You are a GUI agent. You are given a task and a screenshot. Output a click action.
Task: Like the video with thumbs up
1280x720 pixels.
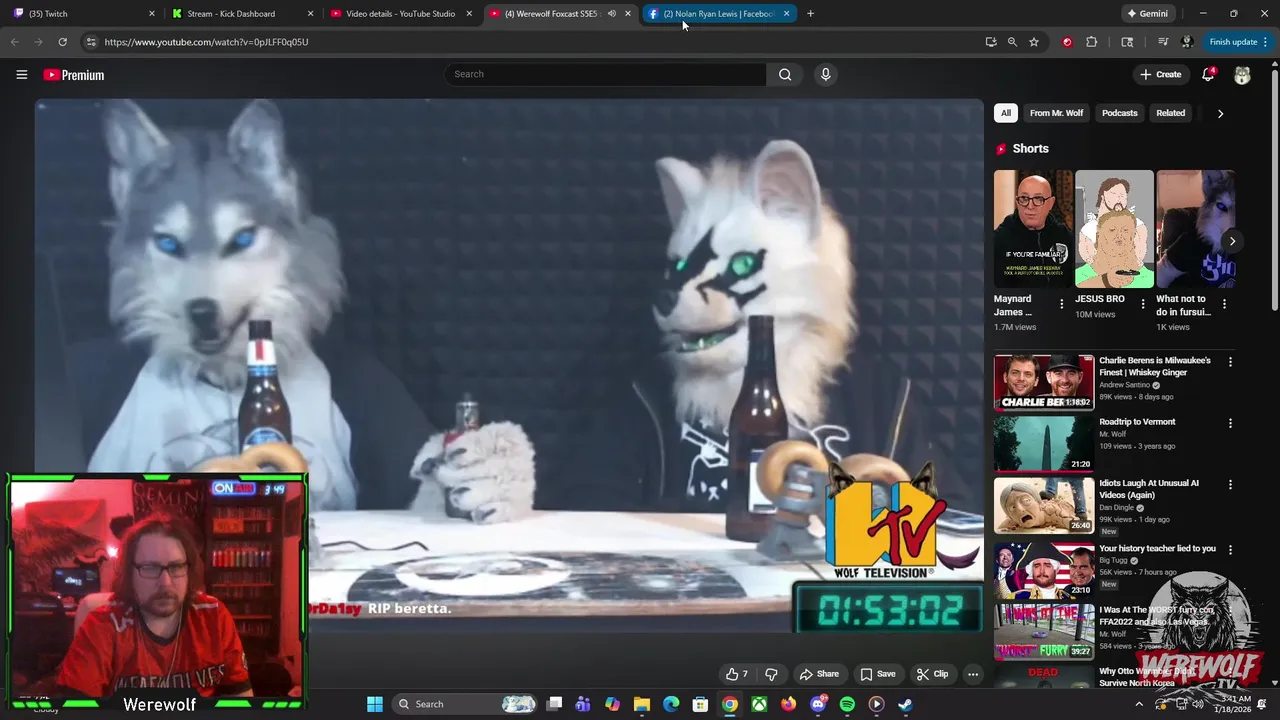(737, 674)
